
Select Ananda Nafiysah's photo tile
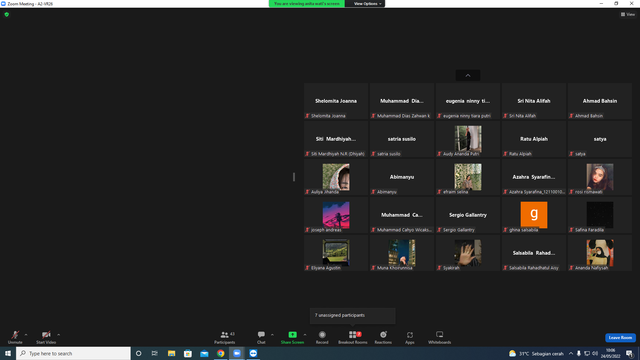[600, 253]
